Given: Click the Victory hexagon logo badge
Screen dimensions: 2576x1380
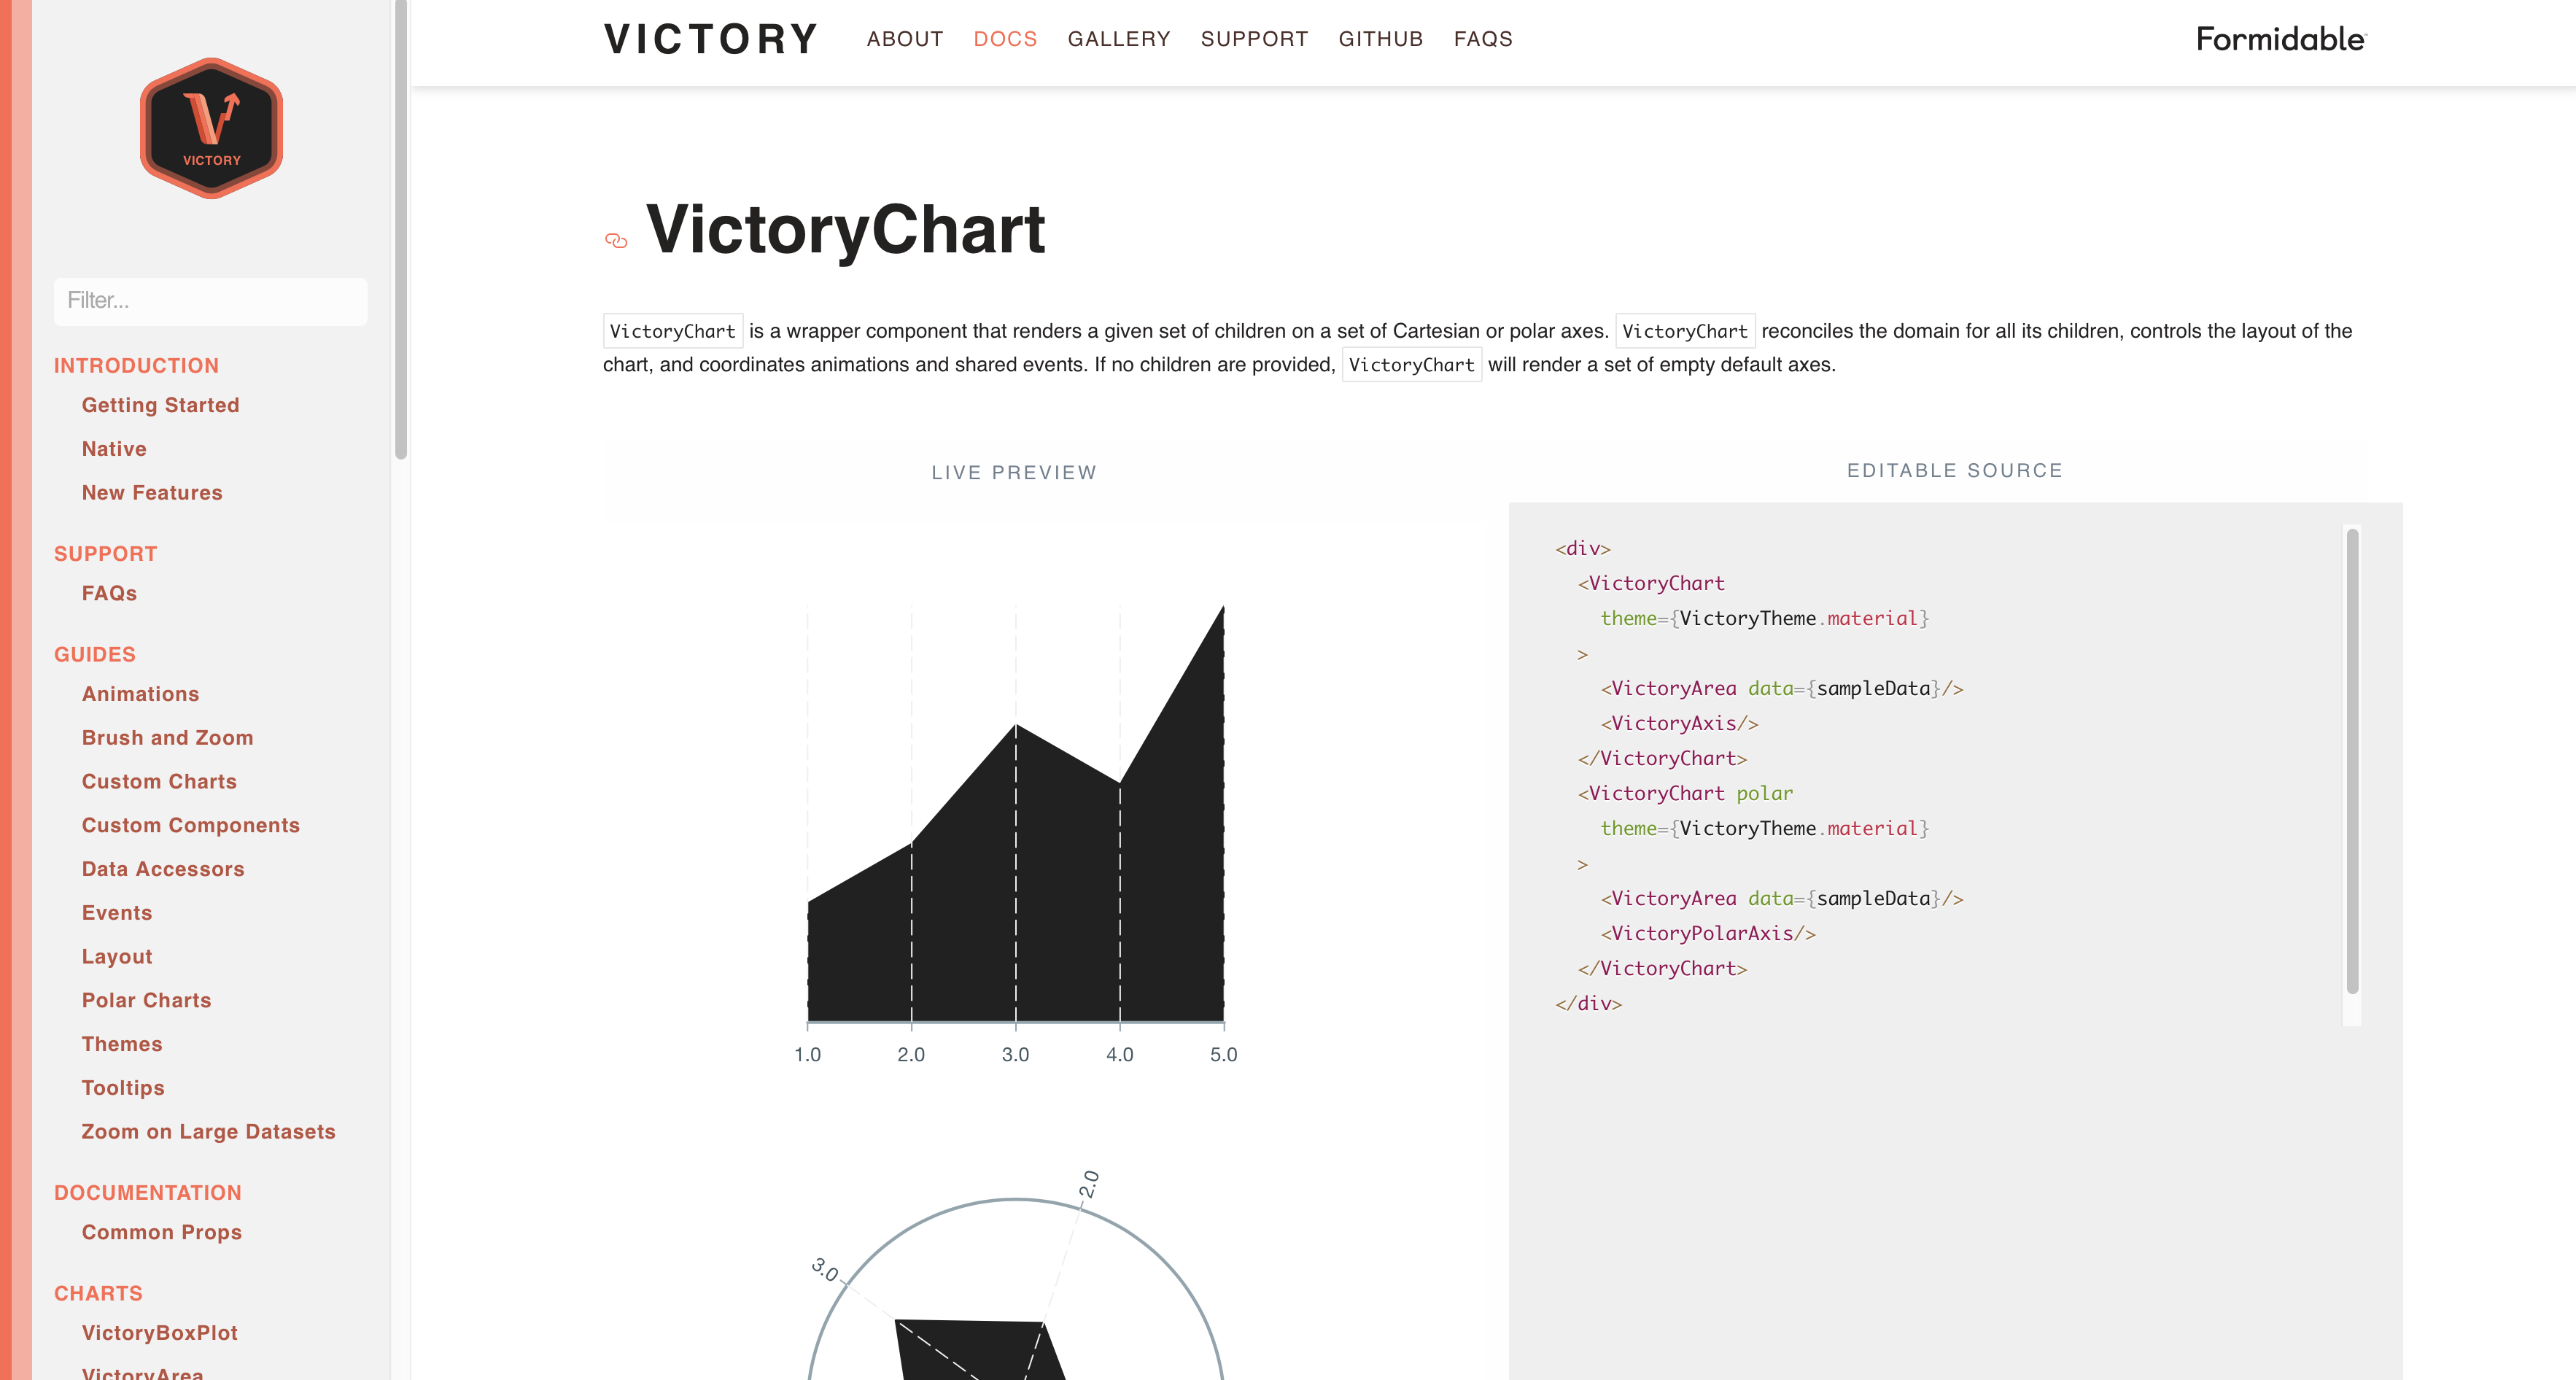Looking at the screenshot, I should 211,128.
